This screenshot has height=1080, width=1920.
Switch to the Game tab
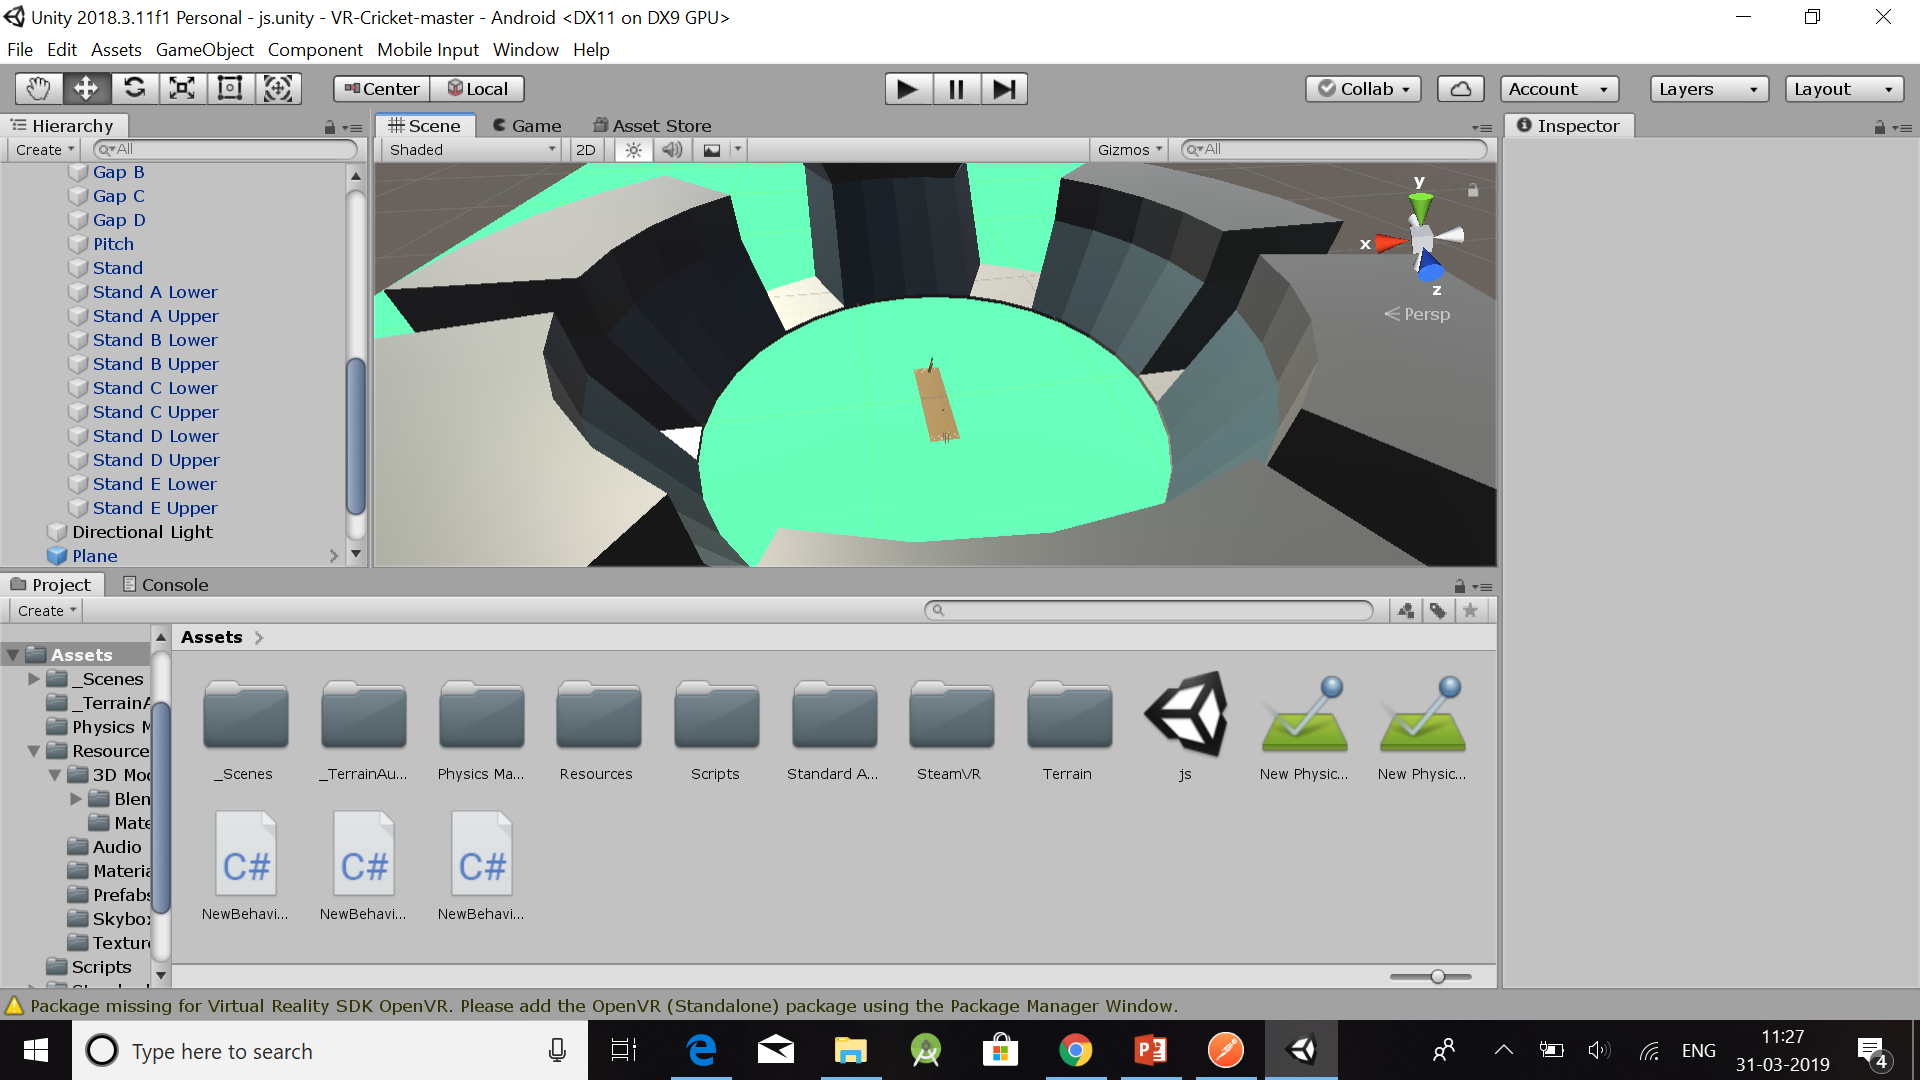527,125
